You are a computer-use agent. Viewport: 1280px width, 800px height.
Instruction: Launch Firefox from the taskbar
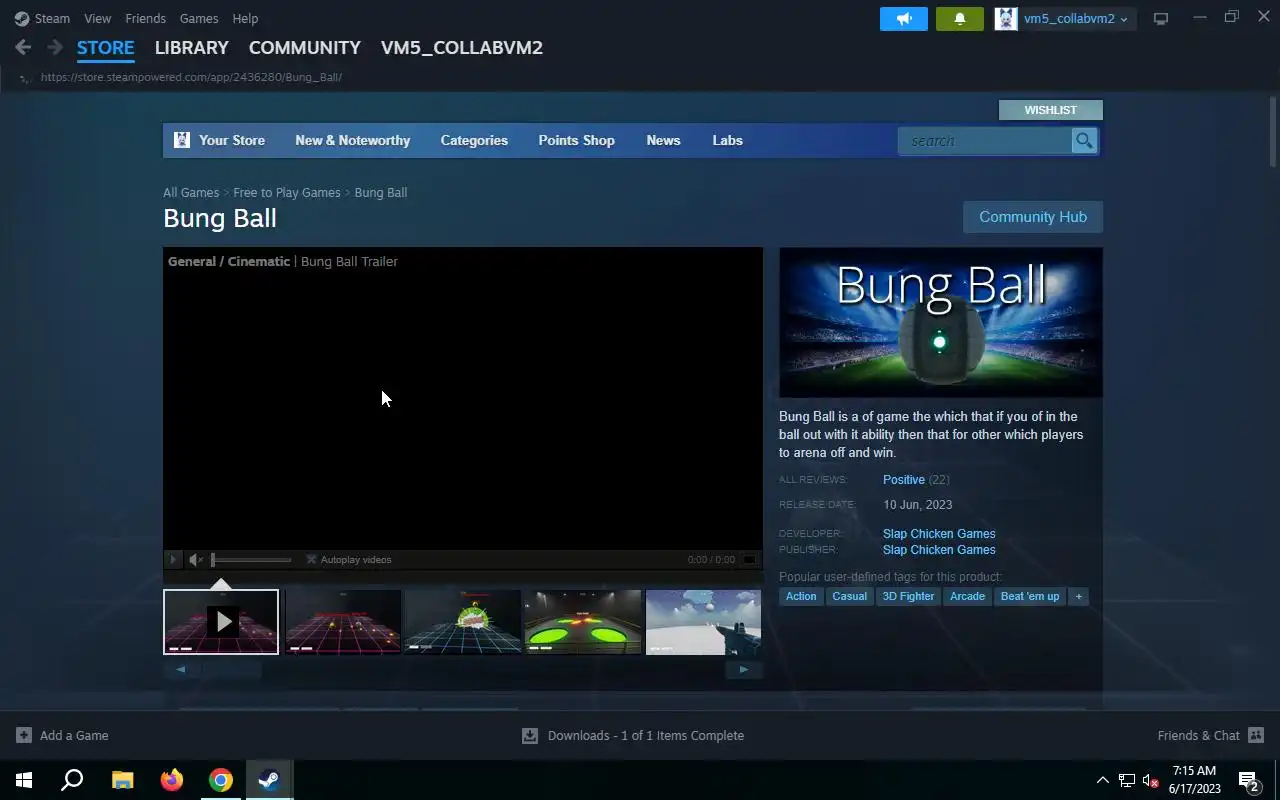[x=172, y=780]
